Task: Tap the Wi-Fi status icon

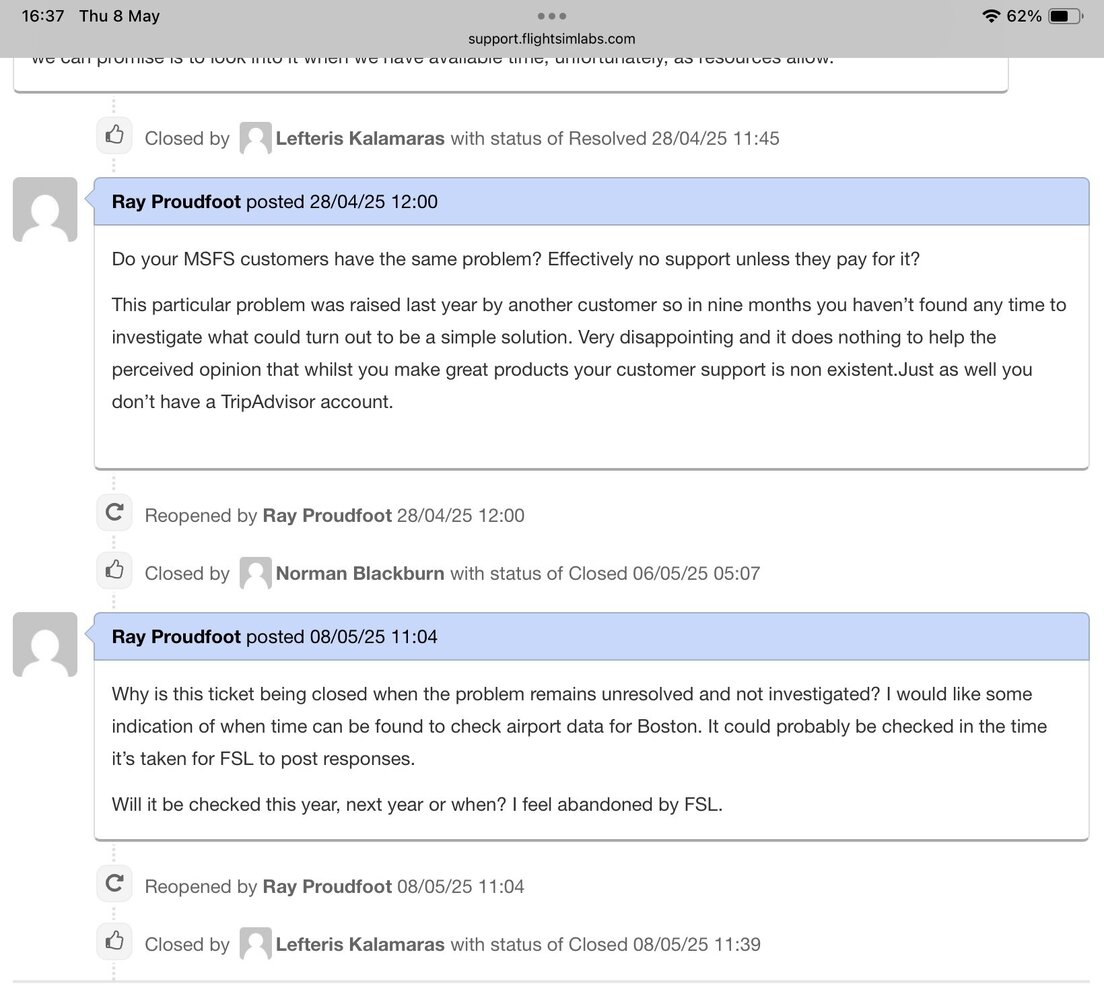Action: 991,15
